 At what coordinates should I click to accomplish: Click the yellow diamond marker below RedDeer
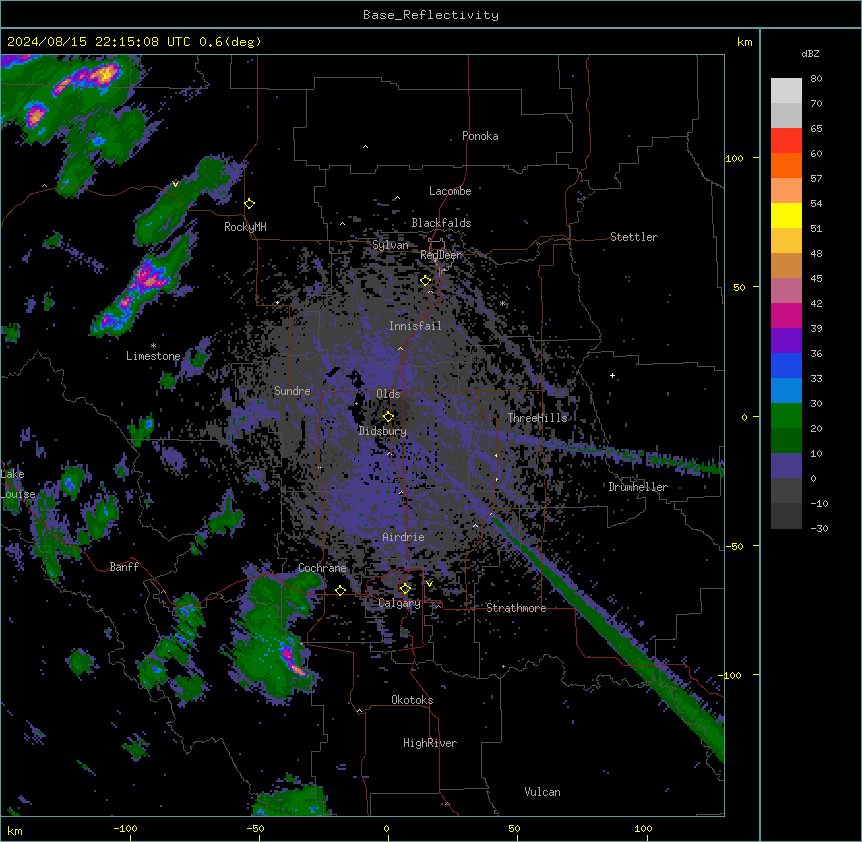(425, 281)
